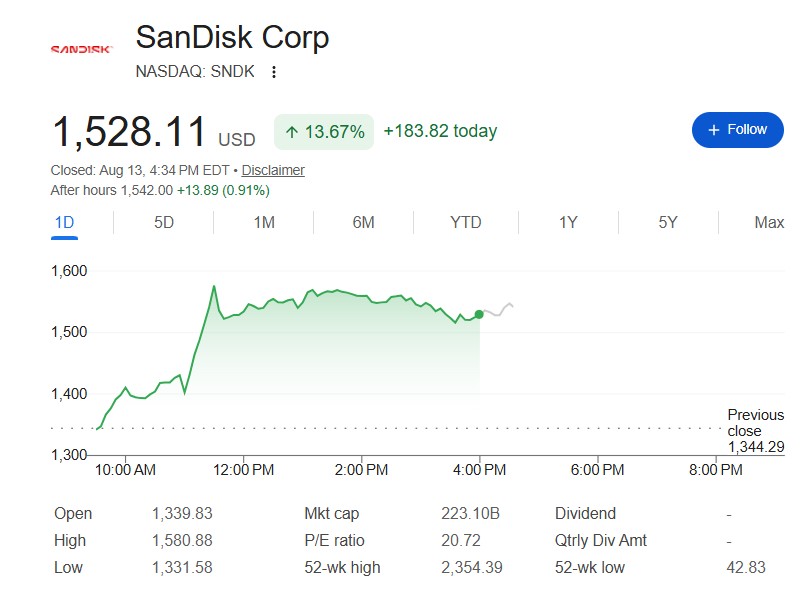Image resolution: width=807 pixels, height=595 pixels.
Task: Click the gray after-hours chart line
Action: tap(498, 310)
